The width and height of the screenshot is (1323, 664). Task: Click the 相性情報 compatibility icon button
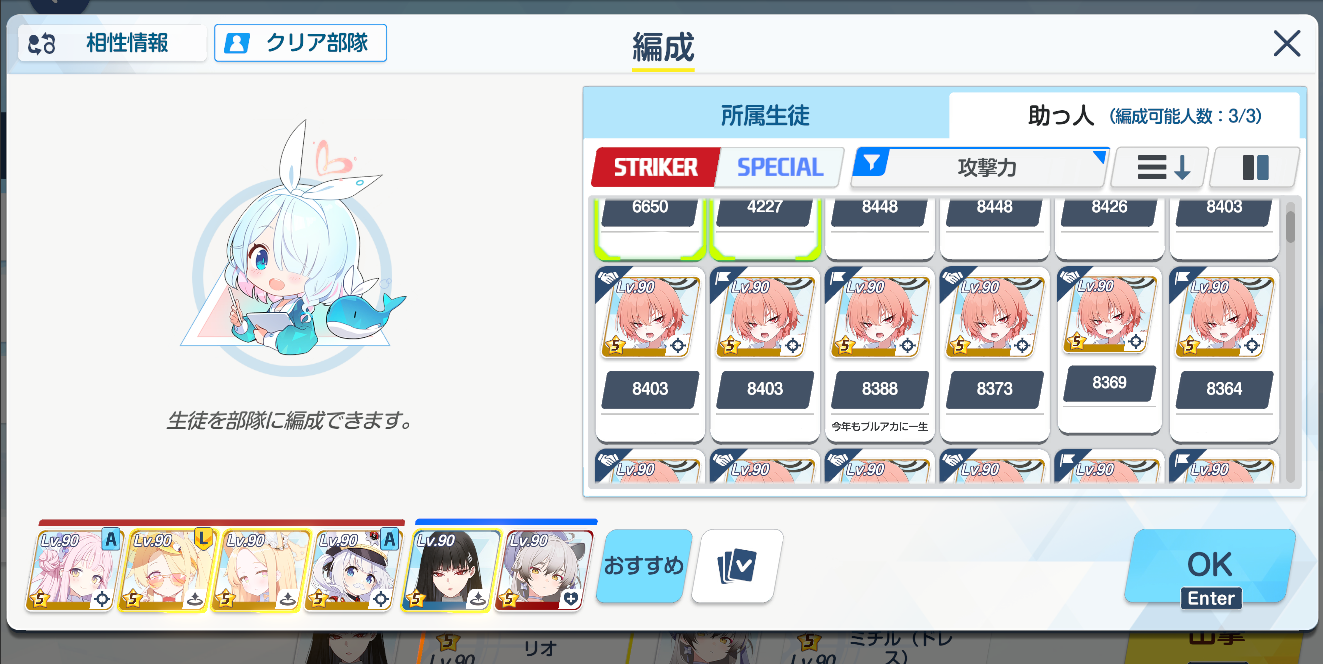point(112,43)
